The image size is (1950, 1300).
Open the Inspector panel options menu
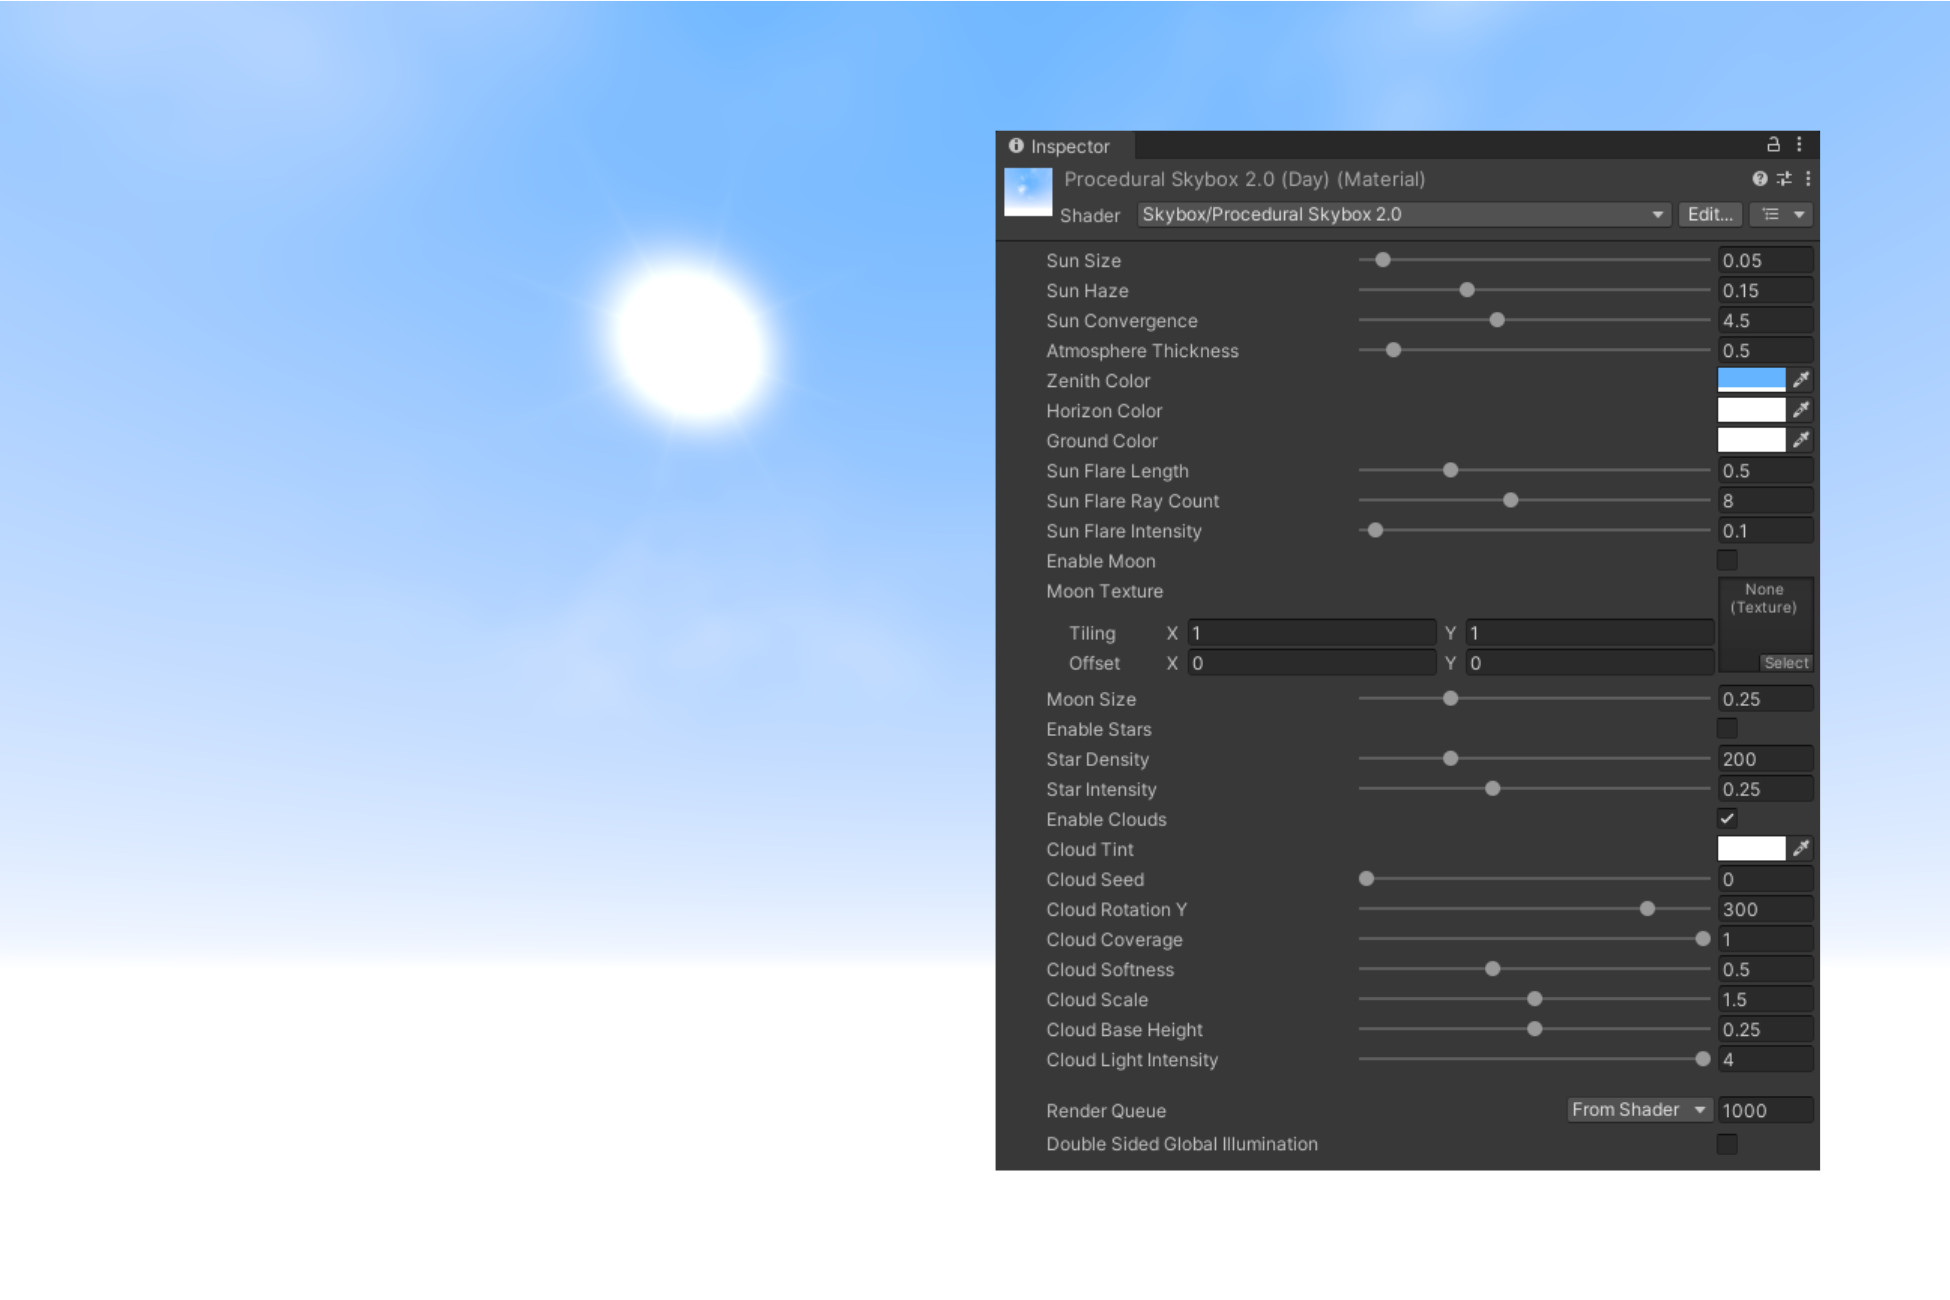(1800, 144)
